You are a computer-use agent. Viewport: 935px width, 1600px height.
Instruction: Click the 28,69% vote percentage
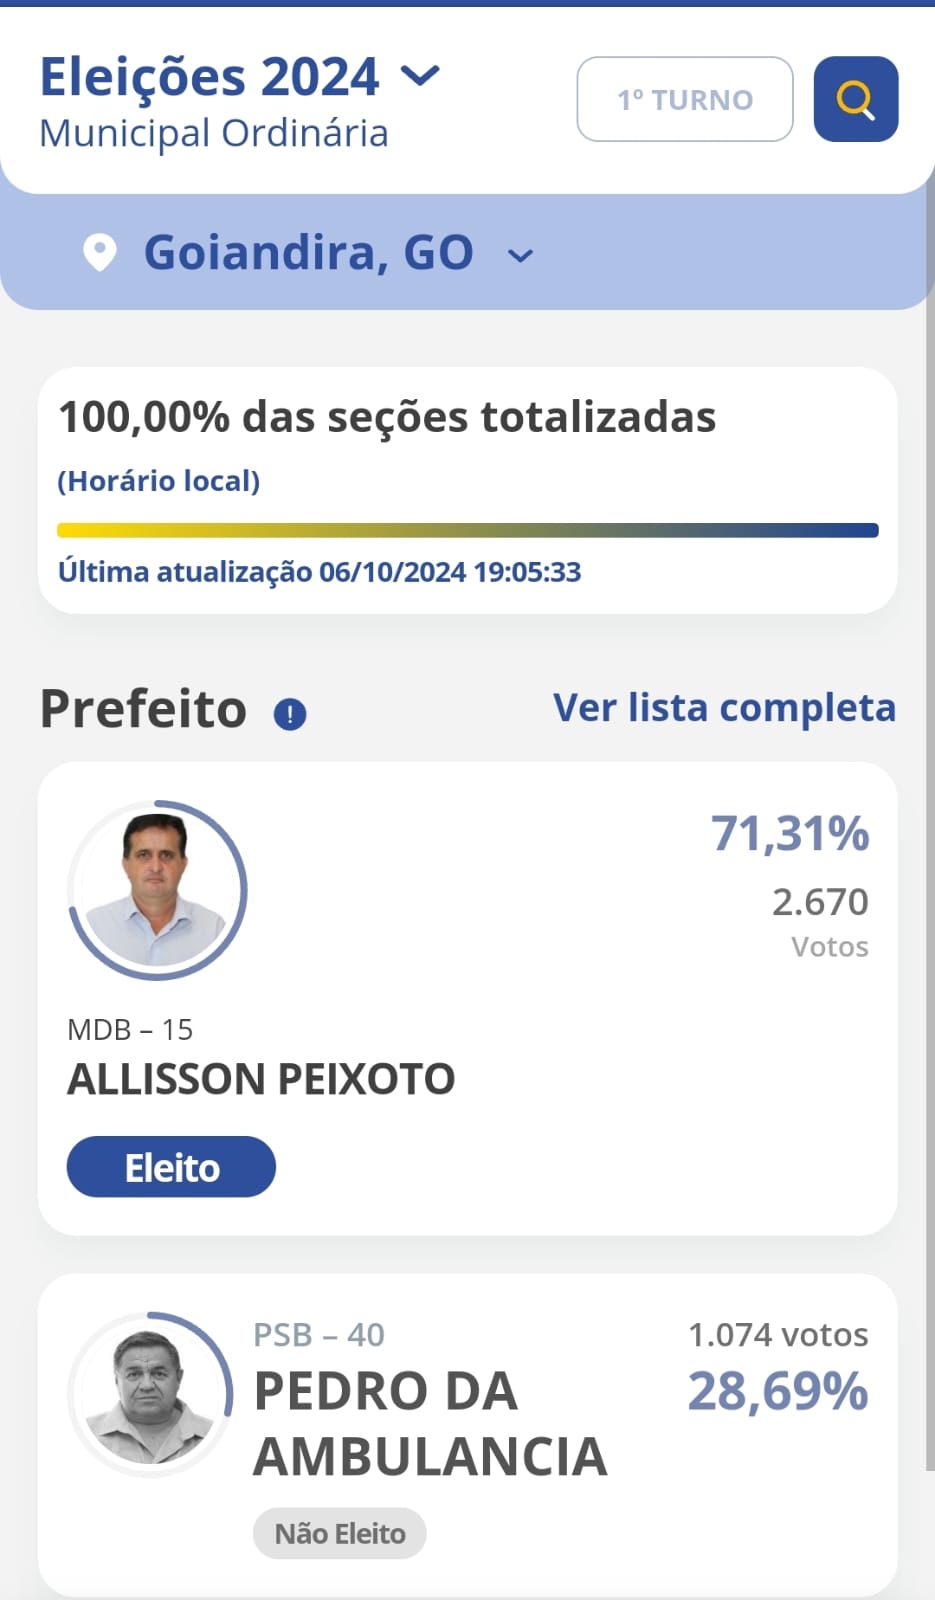click(778, 1391)
